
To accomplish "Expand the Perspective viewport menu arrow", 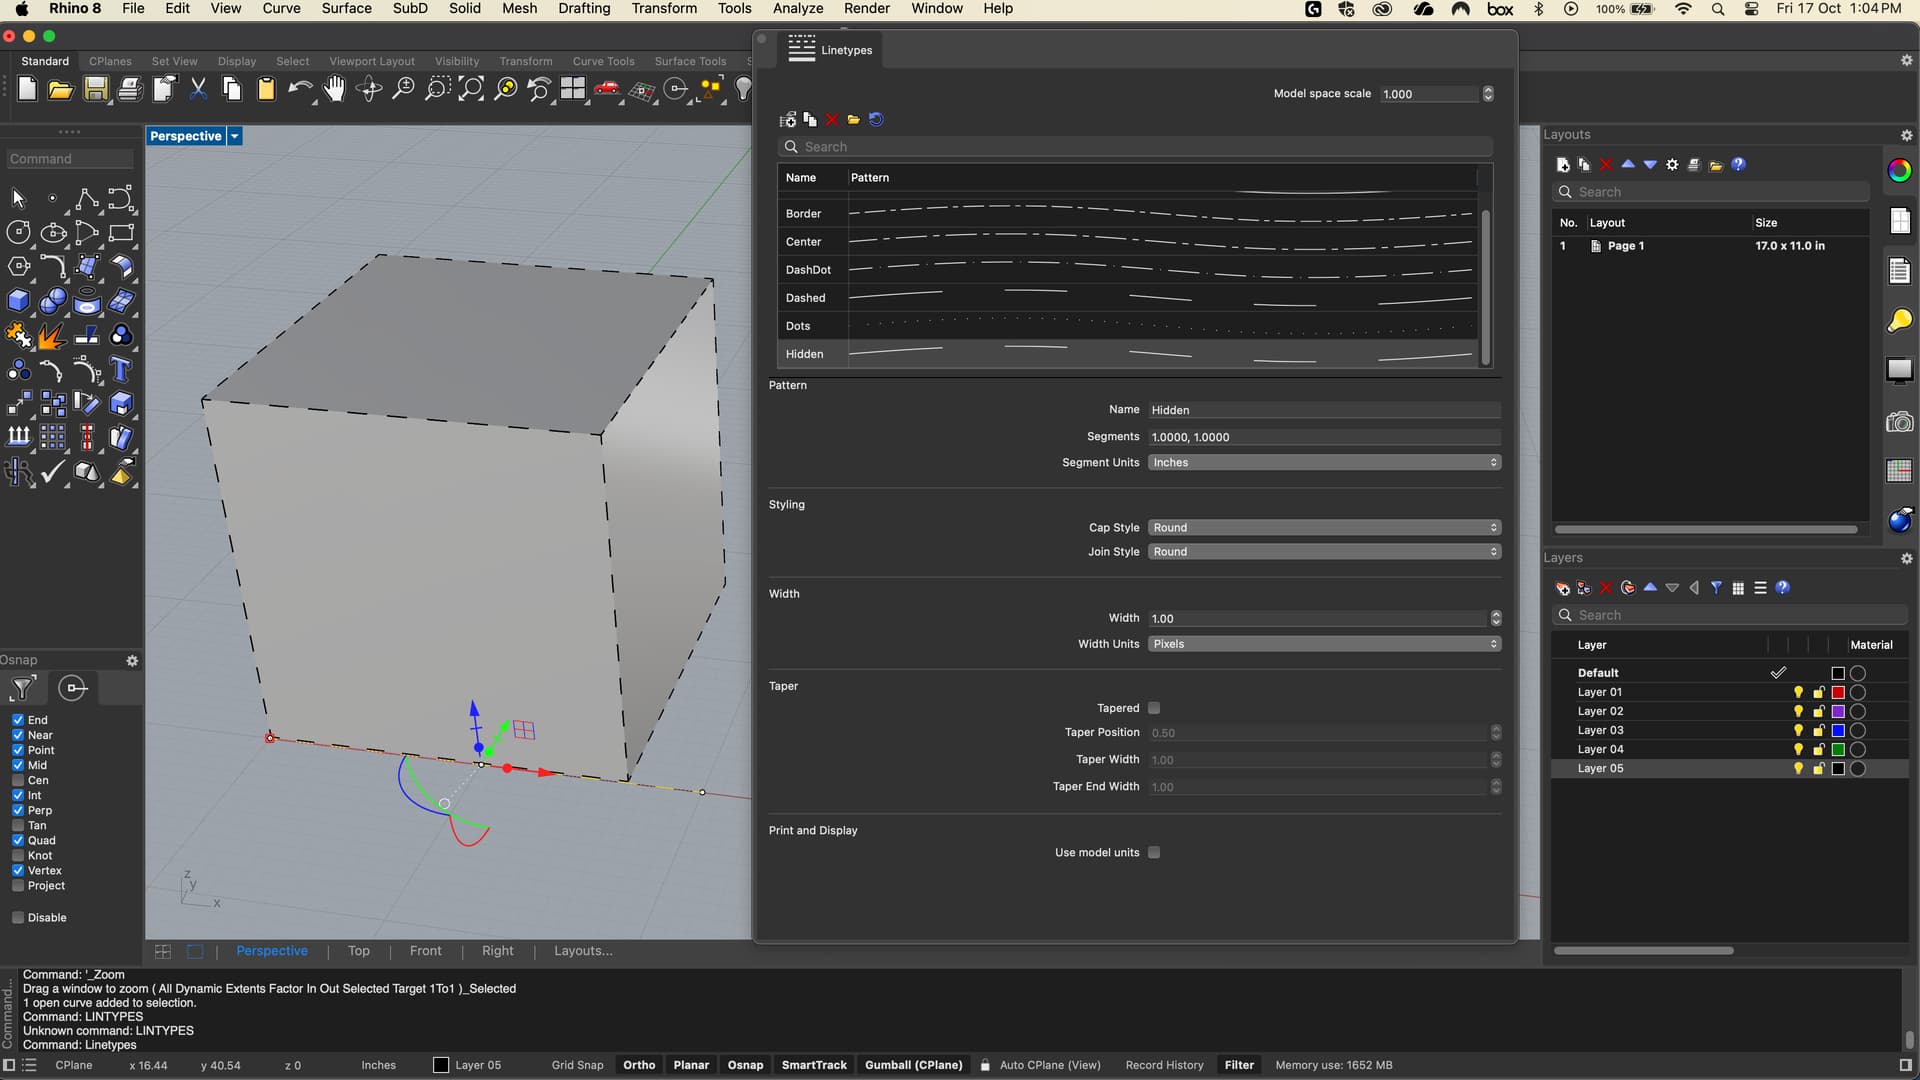I will click(235, 136).
